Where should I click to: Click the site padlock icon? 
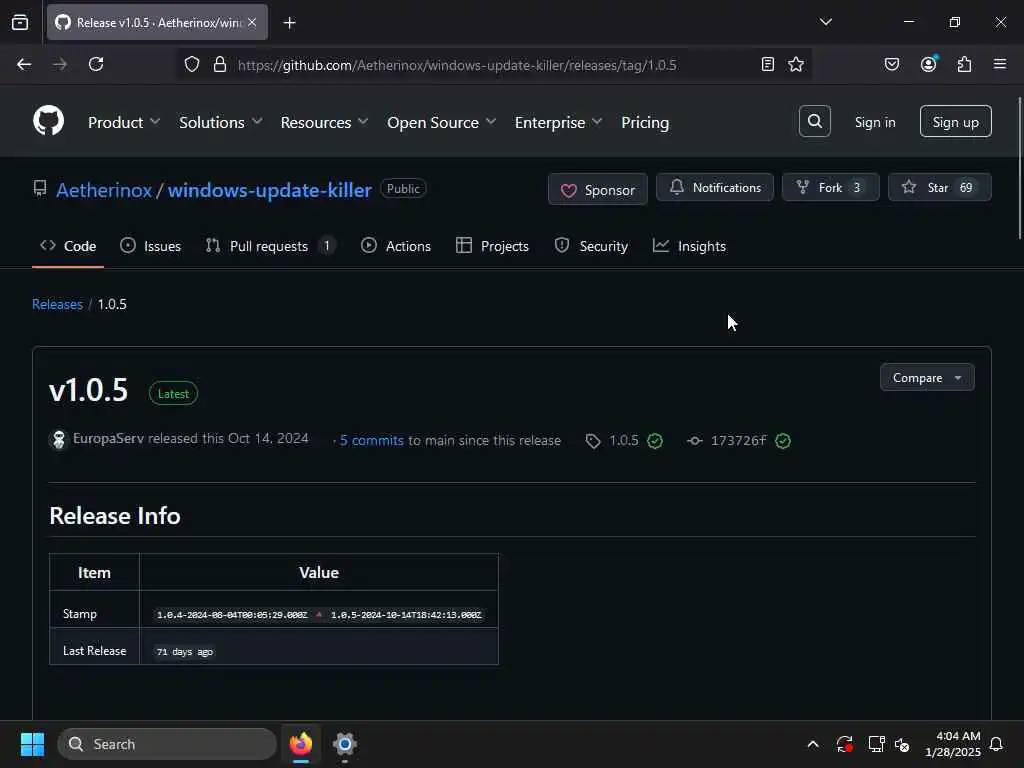[220, 64]
